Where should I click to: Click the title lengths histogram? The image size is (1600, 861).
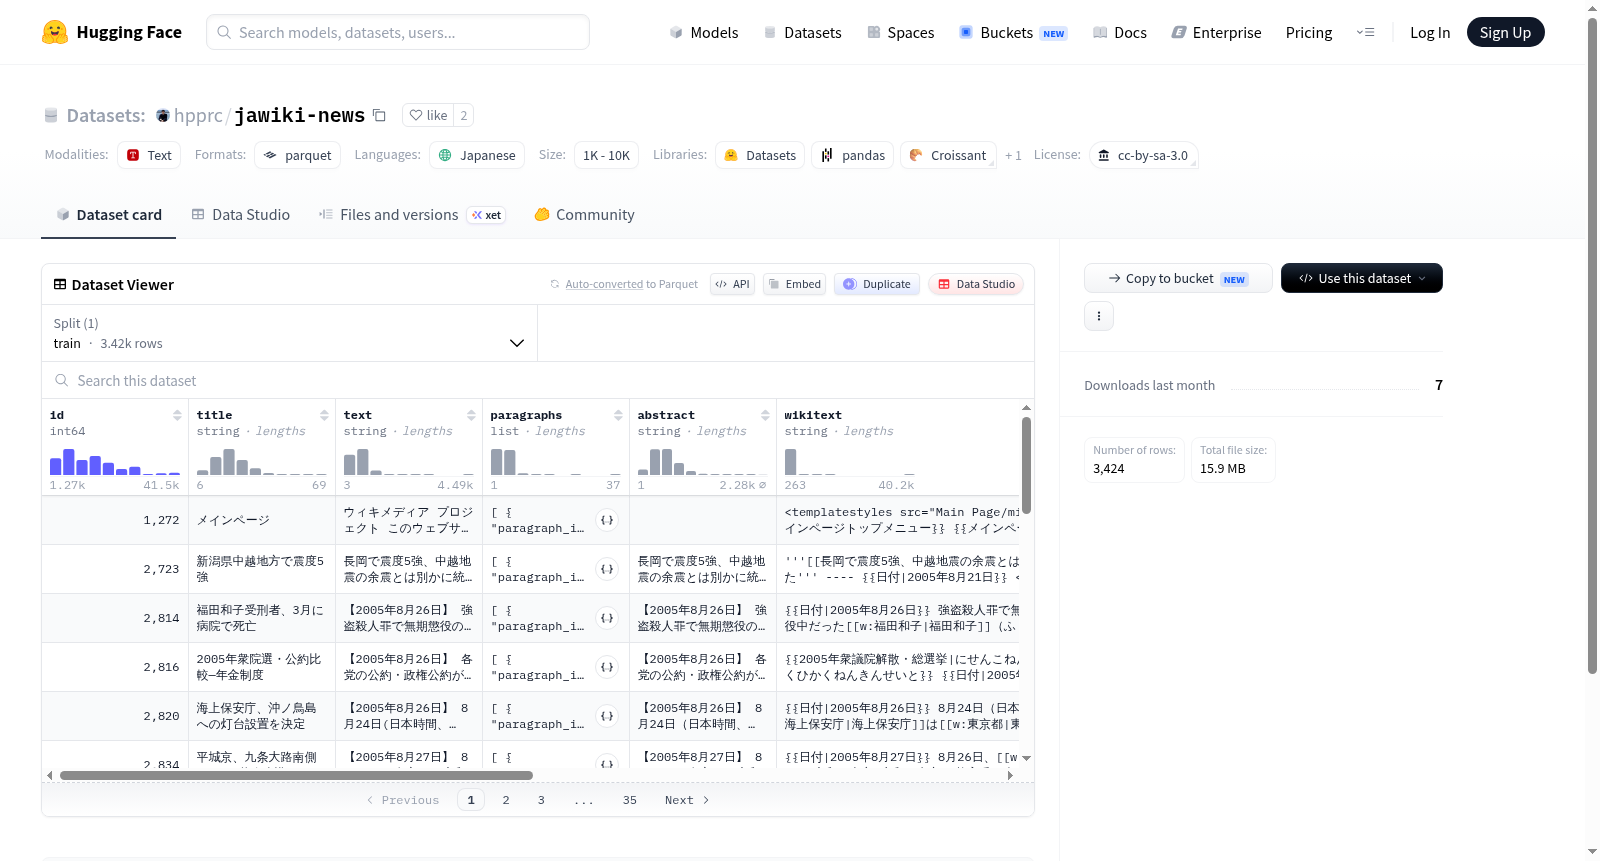tap(262, 461)
